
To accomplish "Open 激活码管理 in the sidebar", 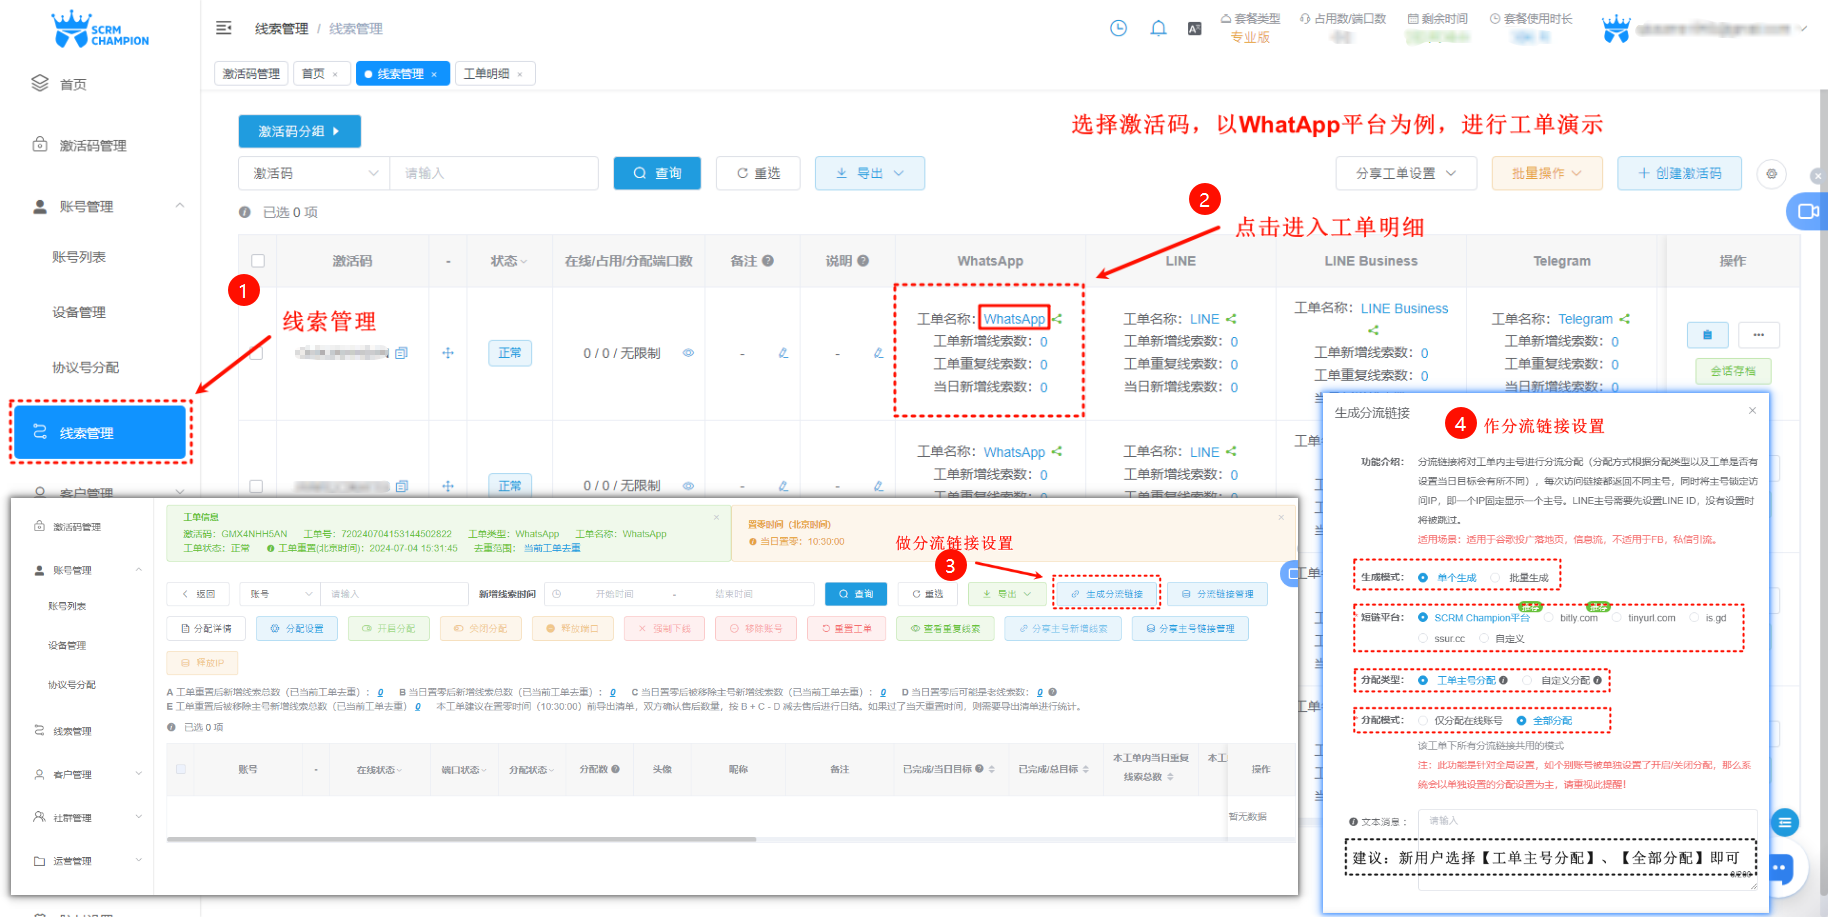I will [92, 146].
